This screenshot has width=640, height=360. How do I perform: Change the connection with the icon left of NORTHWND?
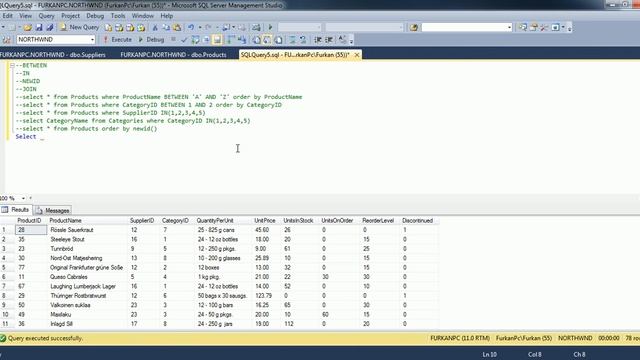(x=7, y=40)
